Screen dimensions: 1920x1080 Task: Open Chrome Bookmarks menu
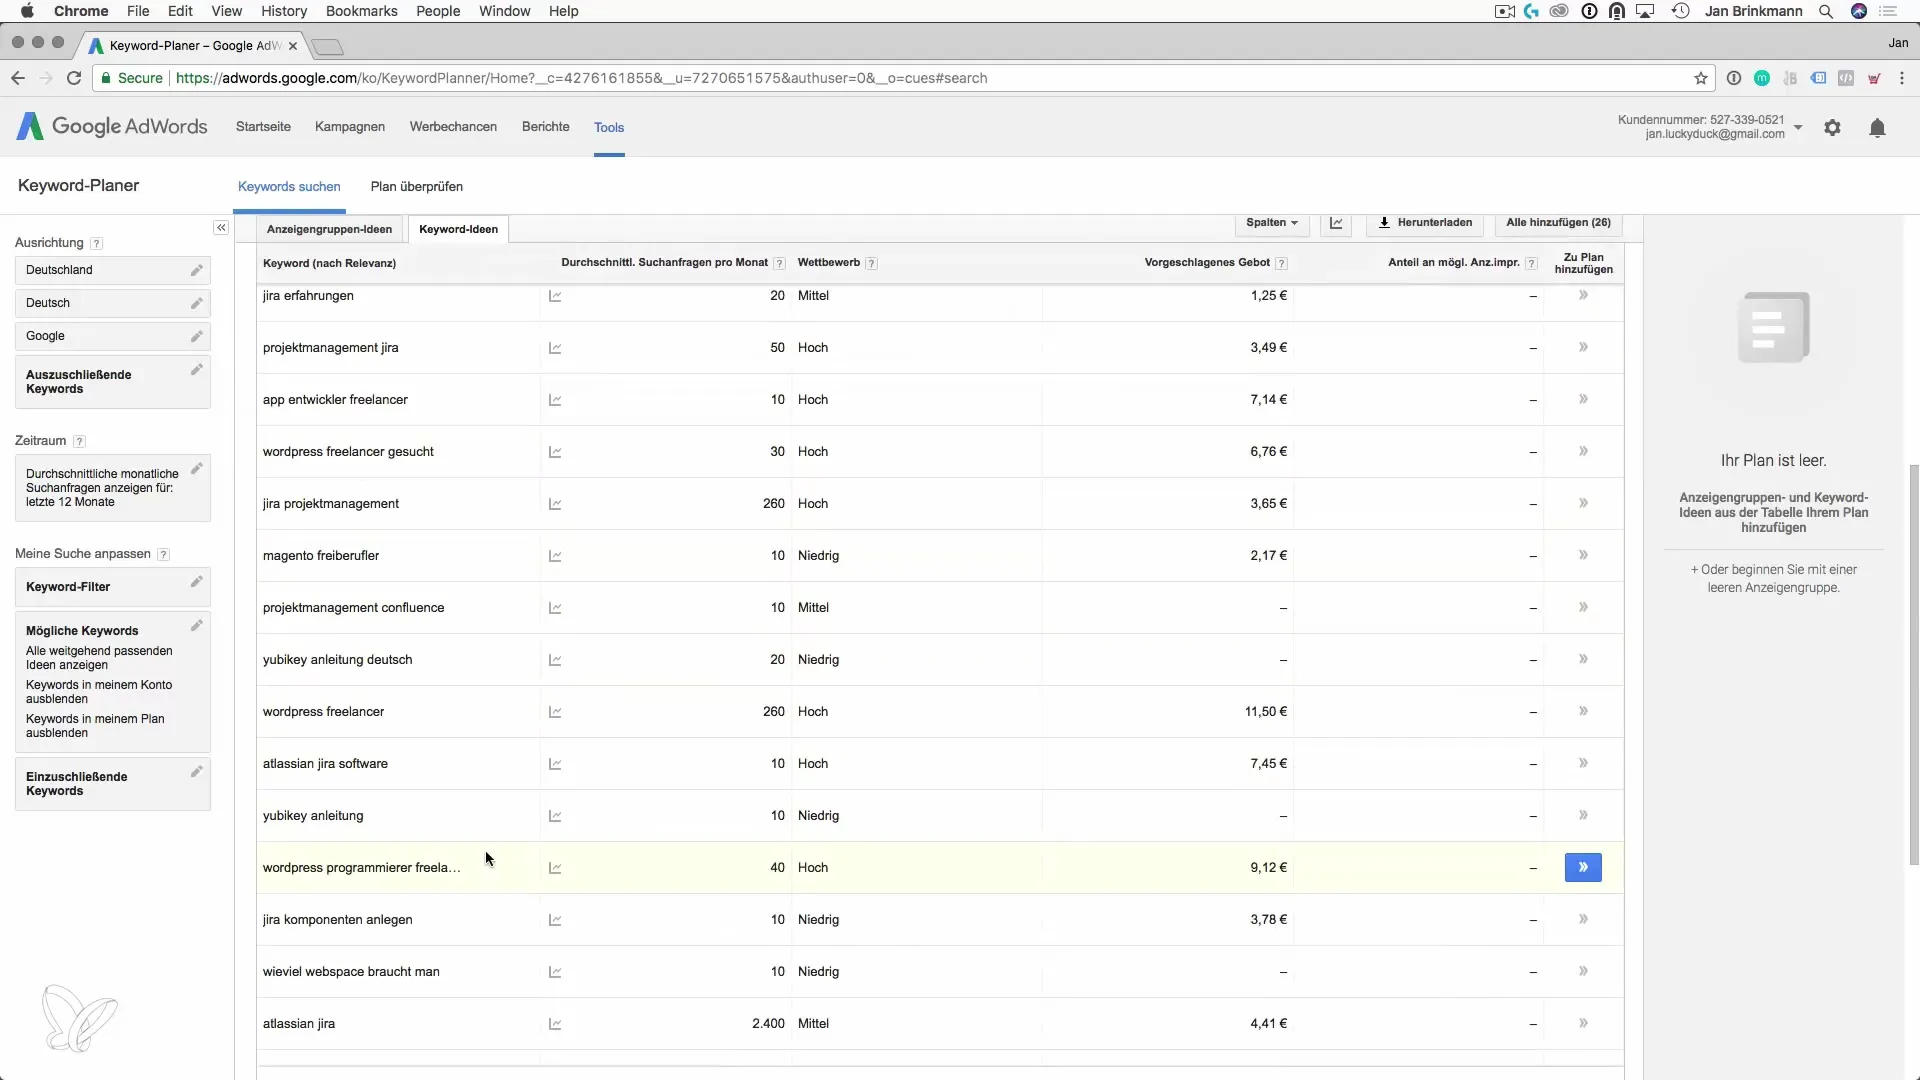361,11
